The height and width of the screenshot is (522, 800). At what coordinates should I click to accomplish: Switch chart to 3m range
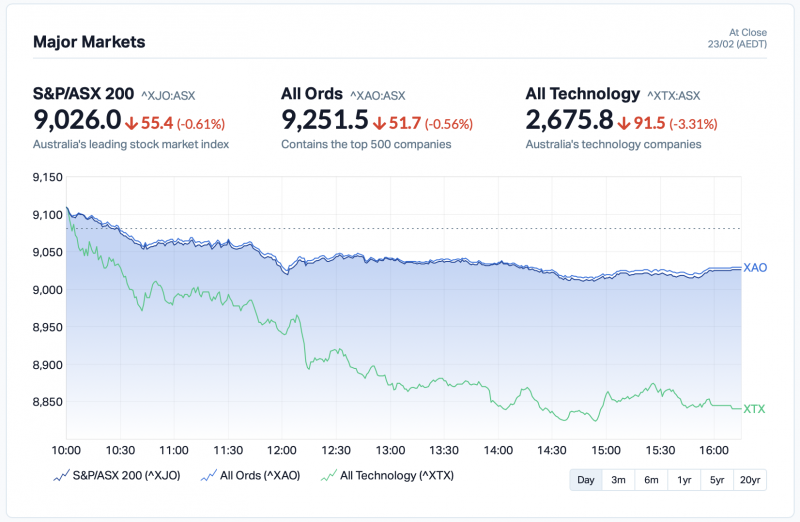click(618, 480)
